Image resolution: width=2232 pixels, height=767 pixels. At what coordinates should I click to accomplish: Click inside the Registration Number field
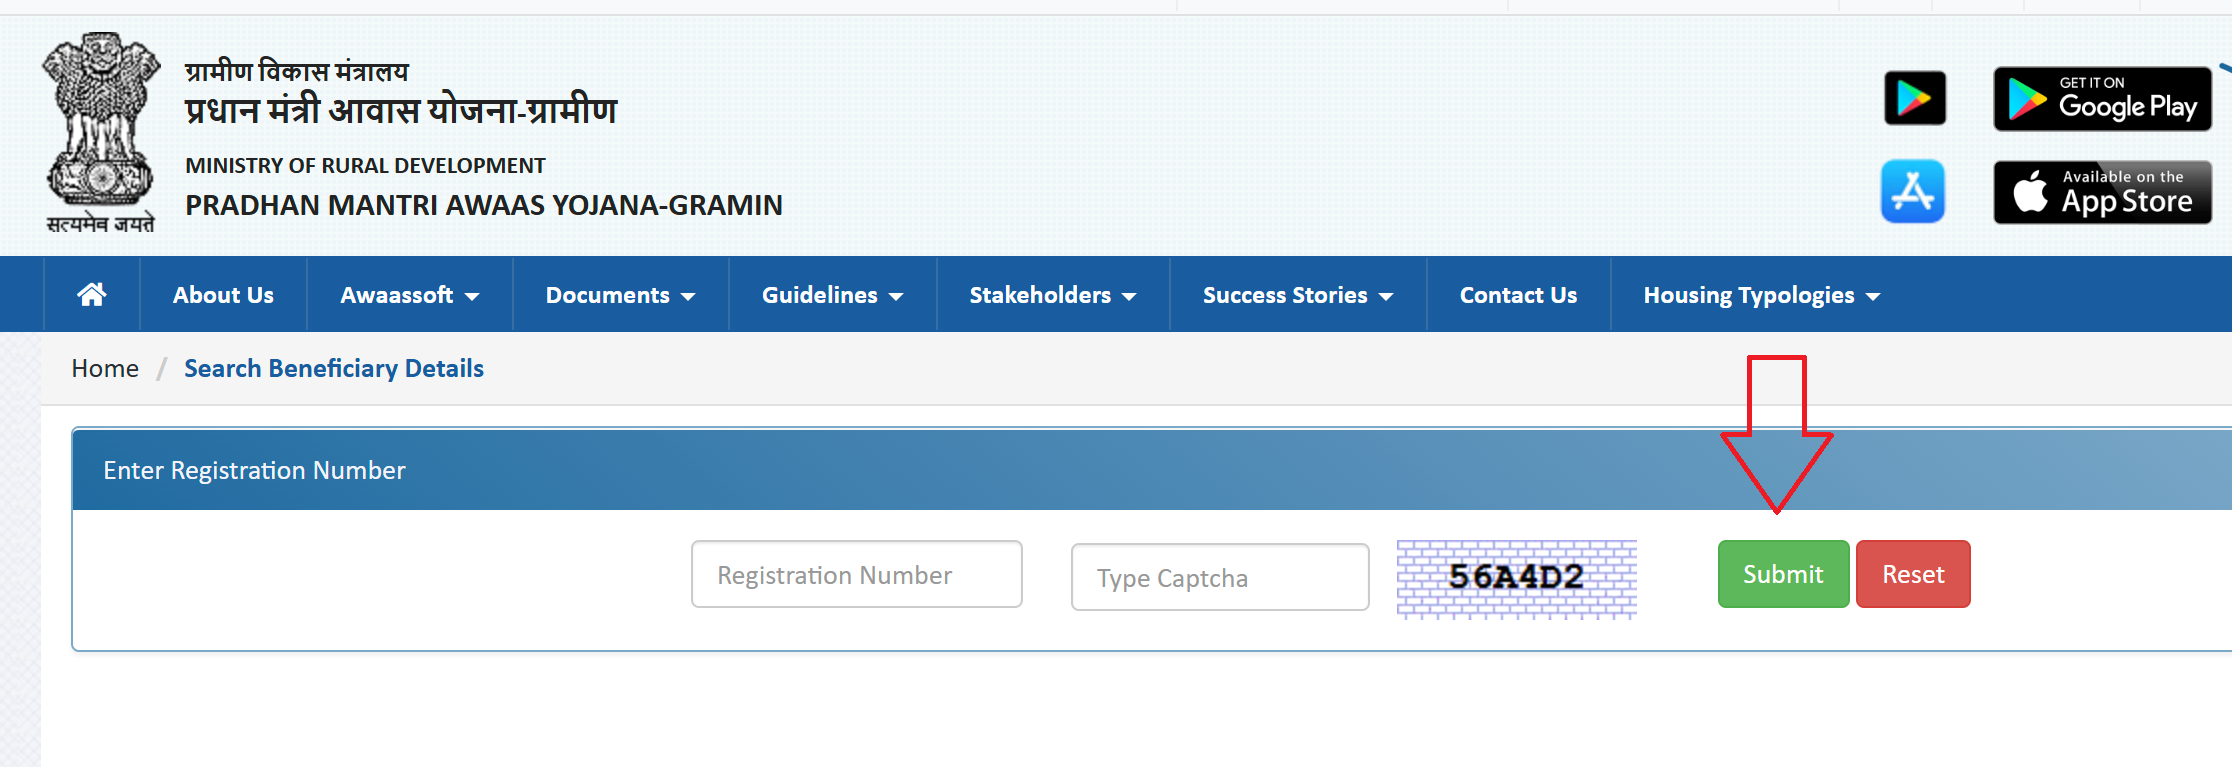point(855,574)
